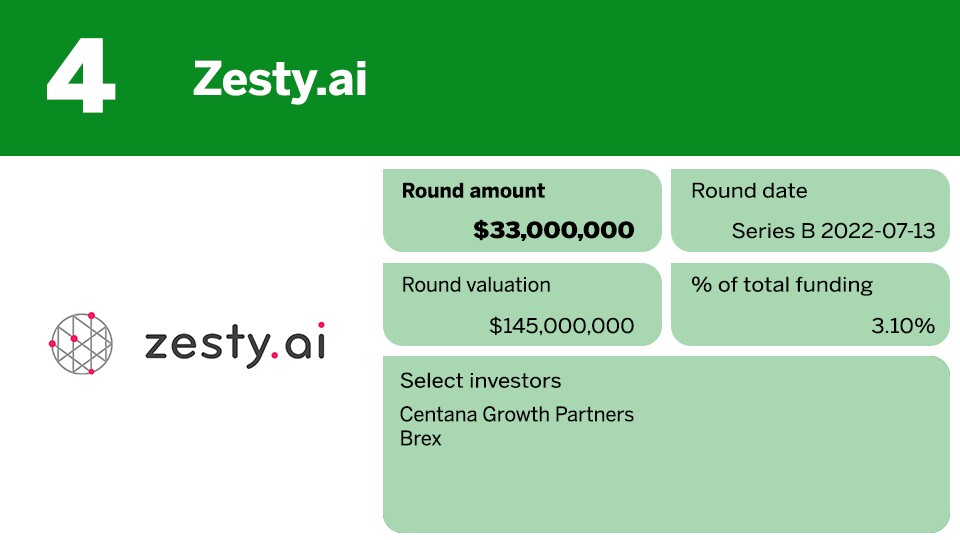960x540 pixels.
Task: Select the $145,000,000 valuation figure
Action: [x=562, y=325]
